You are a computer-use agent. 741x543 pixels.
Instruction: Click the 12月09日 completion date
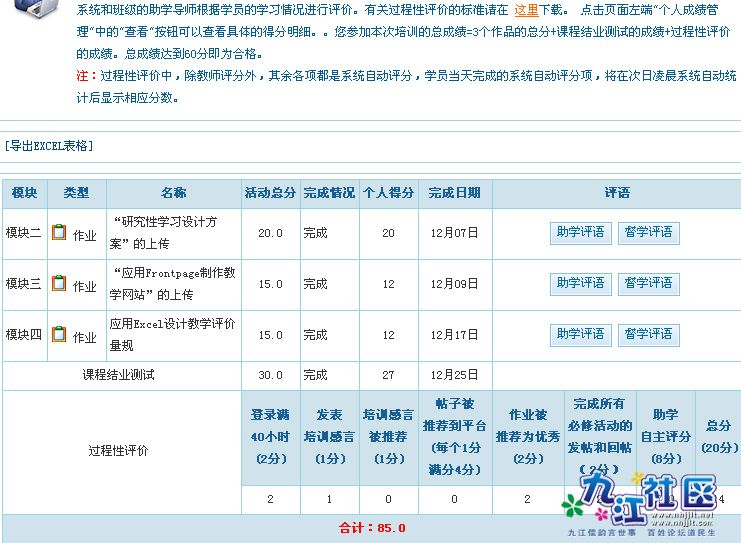(455, 284)
